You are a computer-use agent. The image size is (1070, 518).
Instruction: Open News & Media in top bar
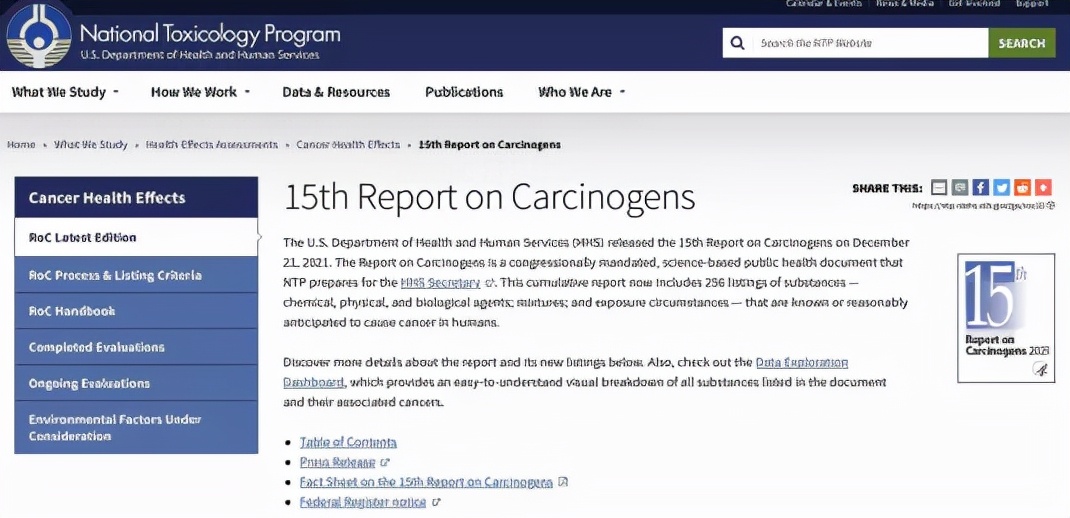click(905, 3)
